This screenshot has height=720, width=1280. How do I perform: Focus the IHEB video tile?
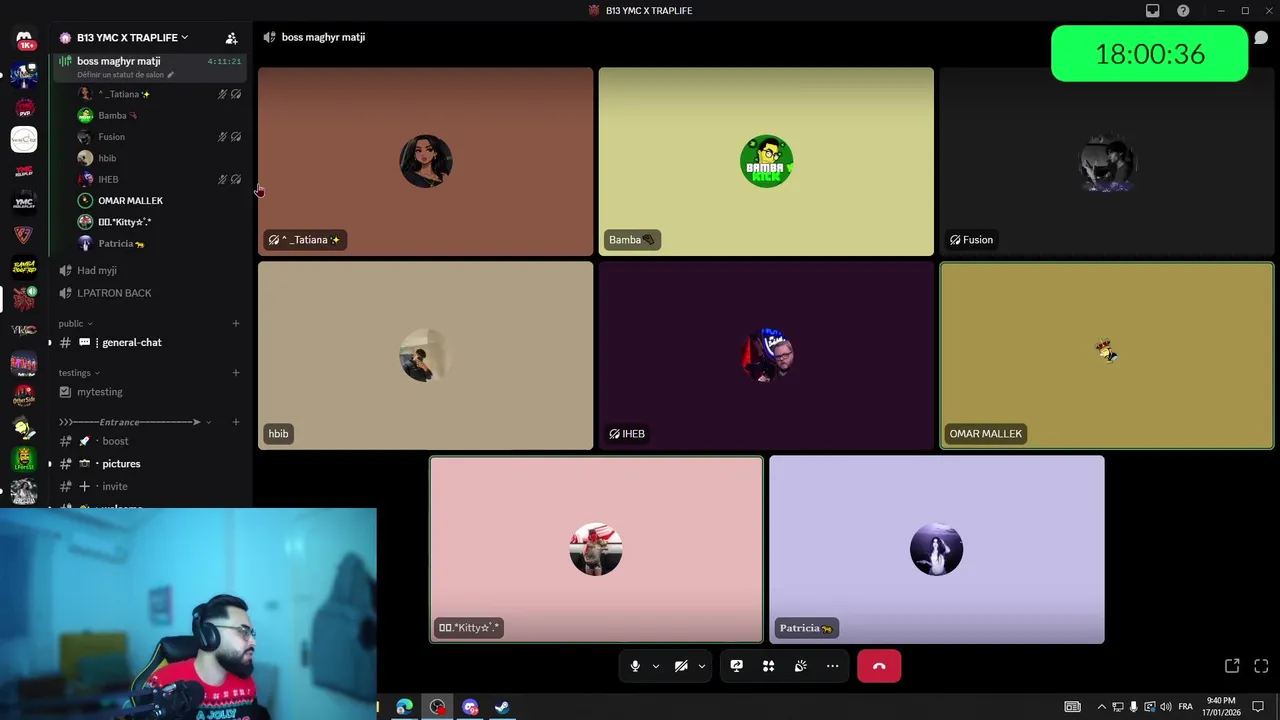[x=766, y=356]
